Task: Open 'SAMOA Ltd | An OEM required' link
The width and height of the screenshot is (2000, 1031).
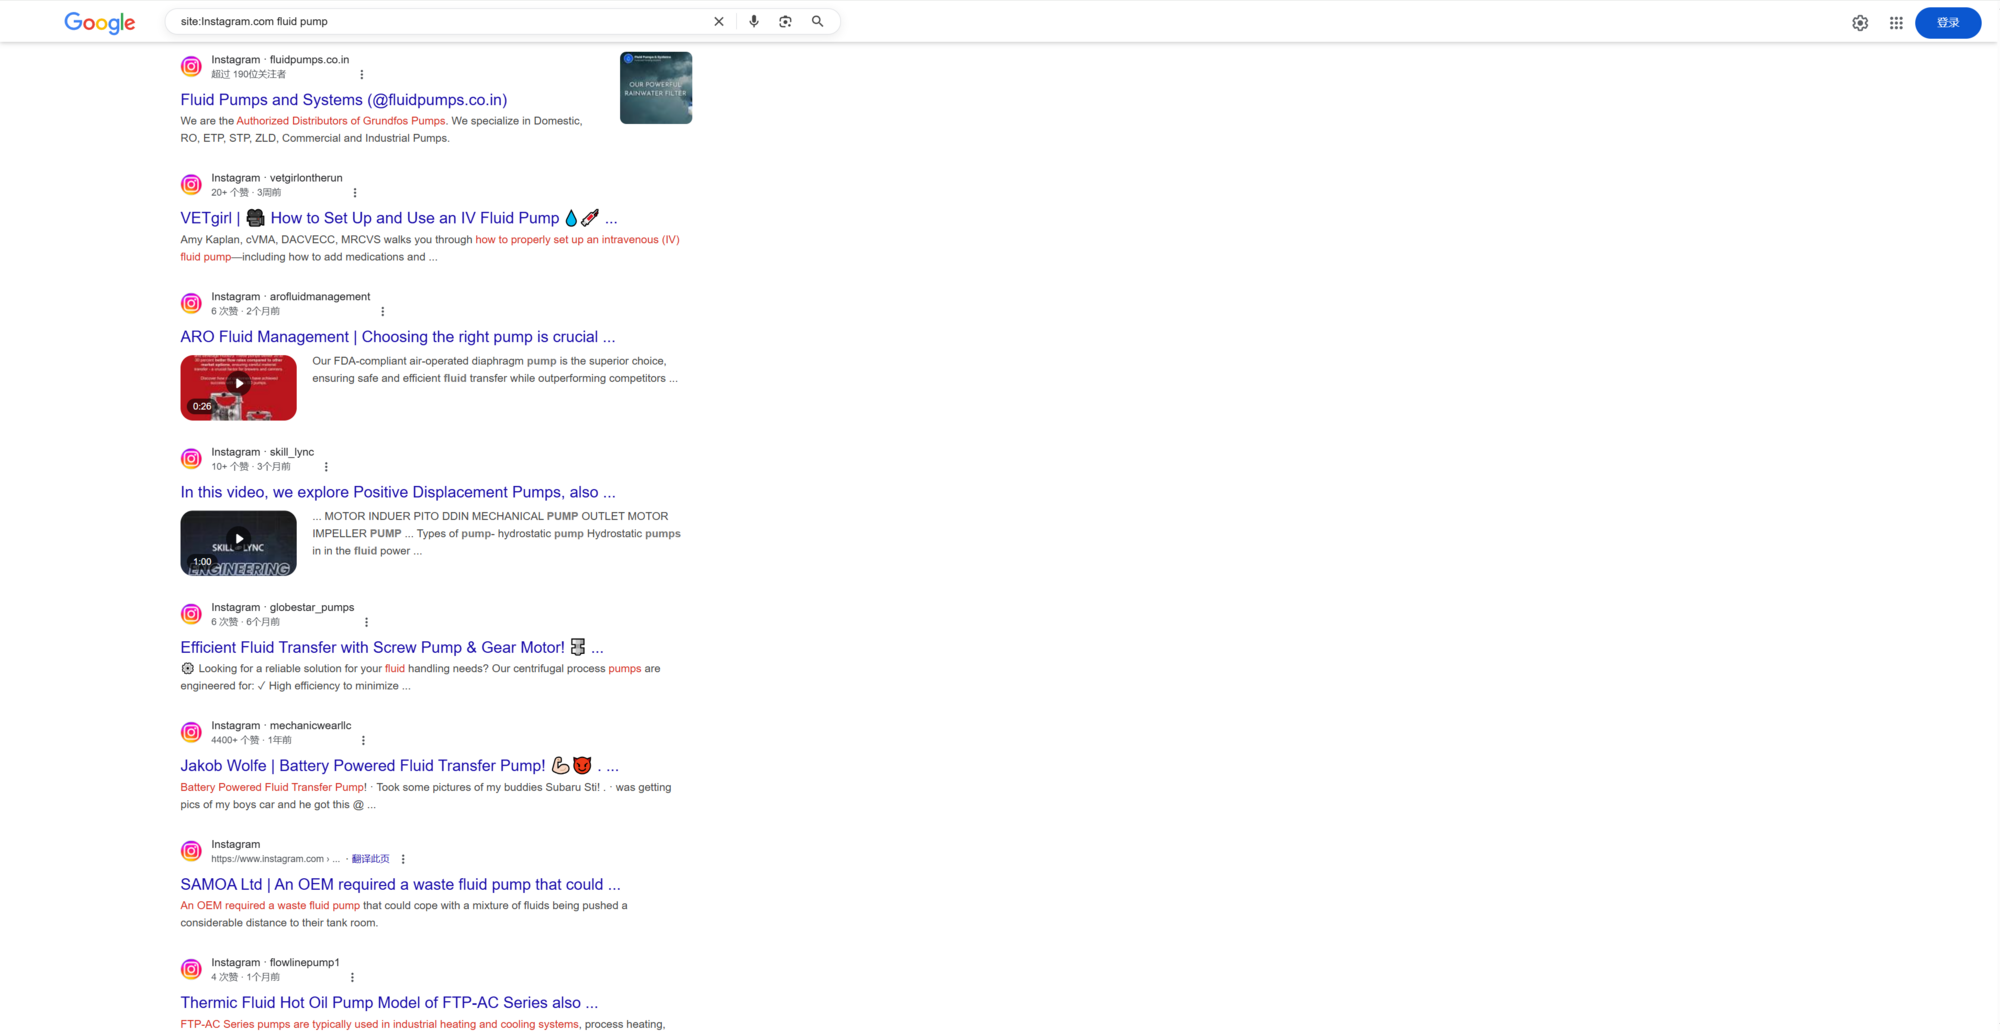Action: click(400, 885)
